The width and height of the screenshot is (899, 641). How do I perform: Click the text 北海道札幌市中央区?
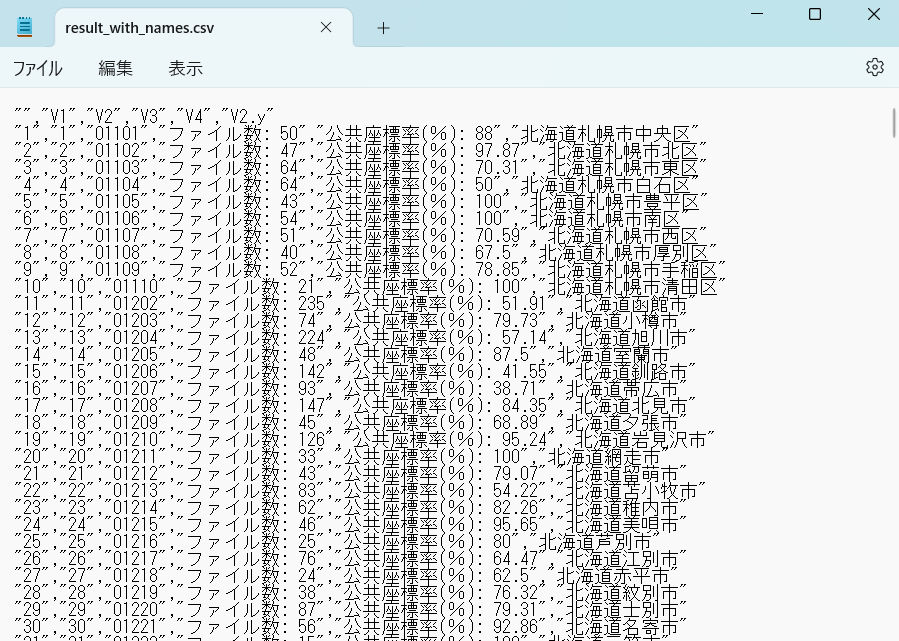(605, 134)
